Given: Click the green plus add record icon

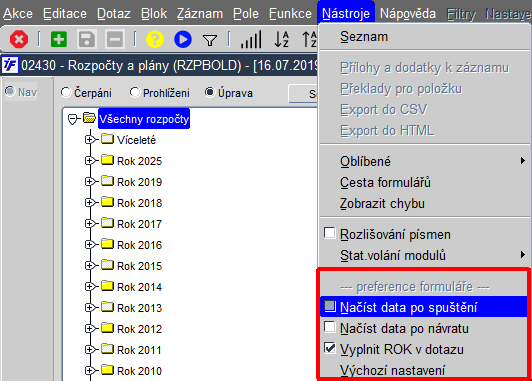Looking at the screenshot, I should pyautogui.click(x=59, y=39).
